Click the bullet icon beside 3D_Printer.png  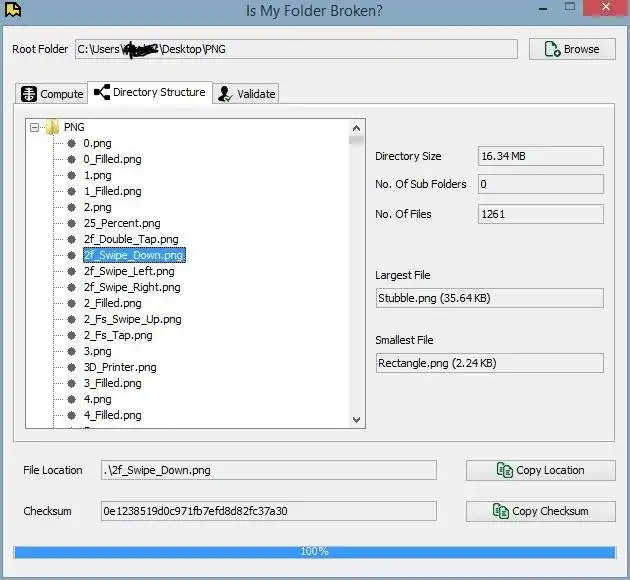click(x=72, y=367)
